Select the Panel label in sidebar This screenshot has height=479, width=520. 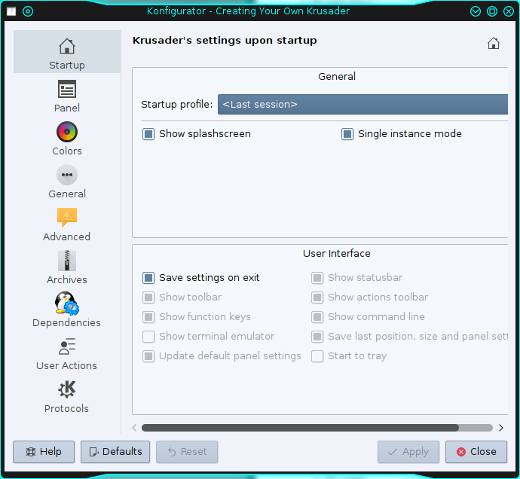[x=67, y=108]
